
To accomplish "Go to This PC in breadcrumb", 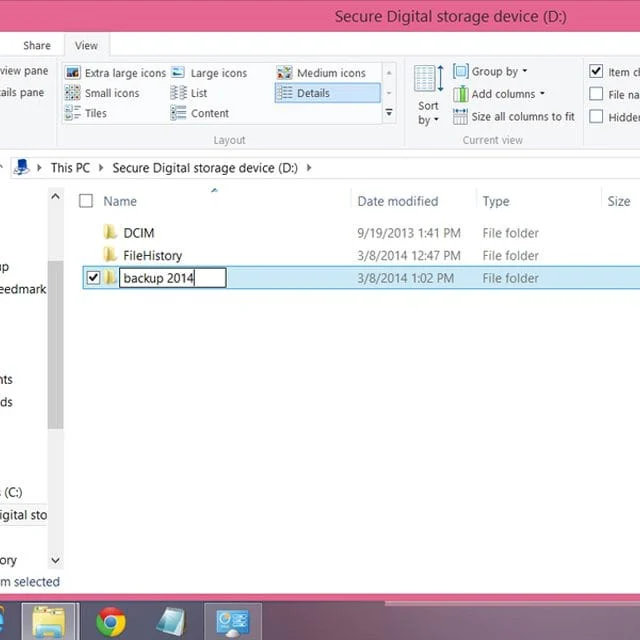I will [x=70, y=168].
